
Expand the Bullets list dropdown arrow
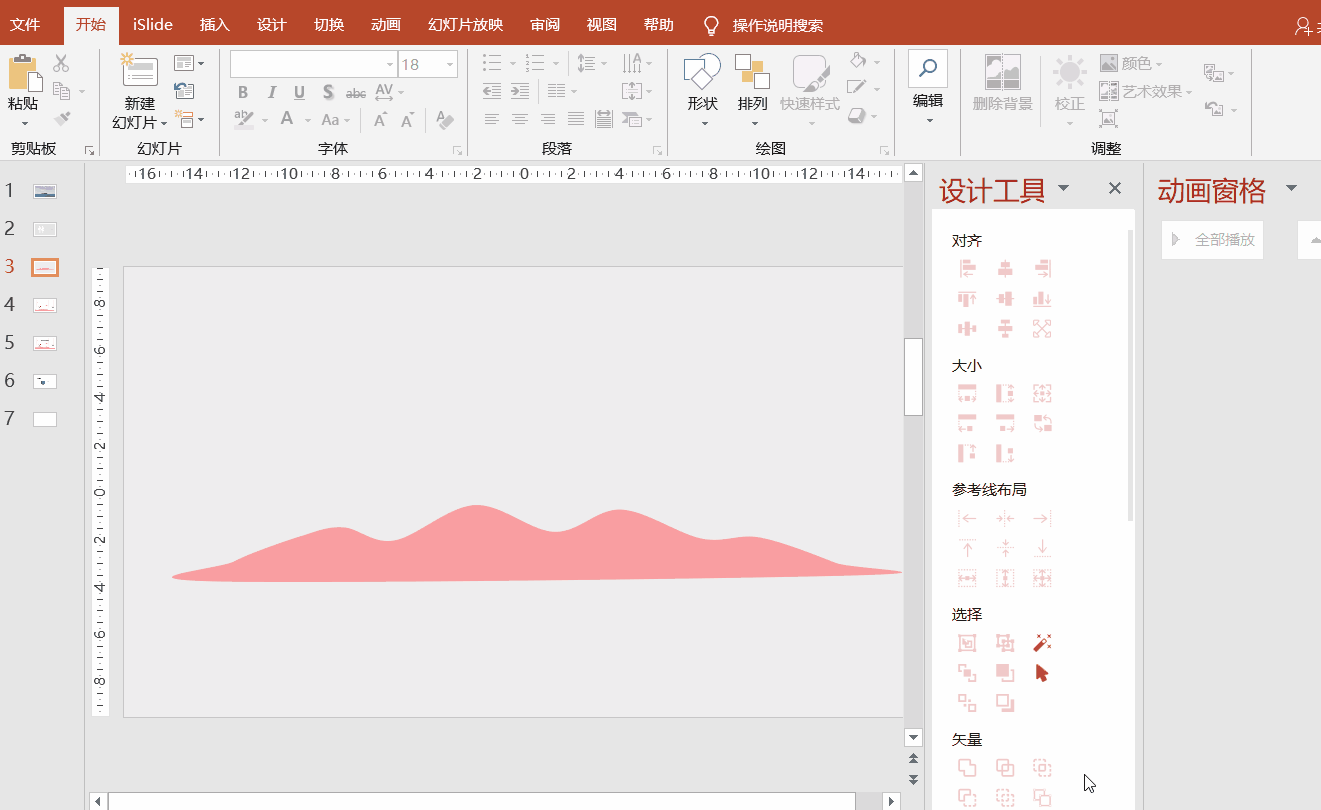(511, 64)
